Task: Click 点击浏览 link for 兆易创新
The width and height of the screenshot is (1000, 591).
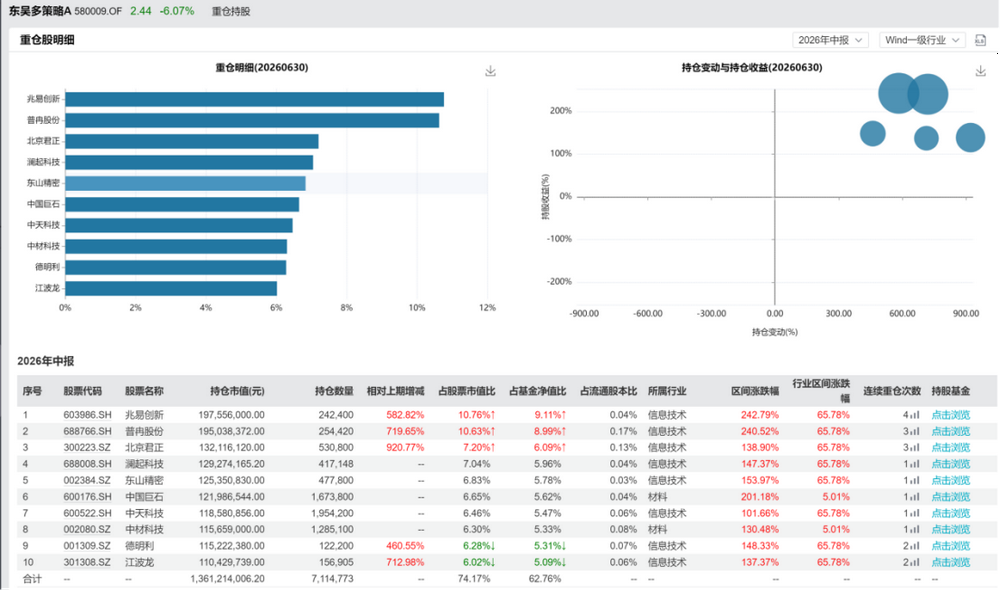Action: tap(950, 415)
